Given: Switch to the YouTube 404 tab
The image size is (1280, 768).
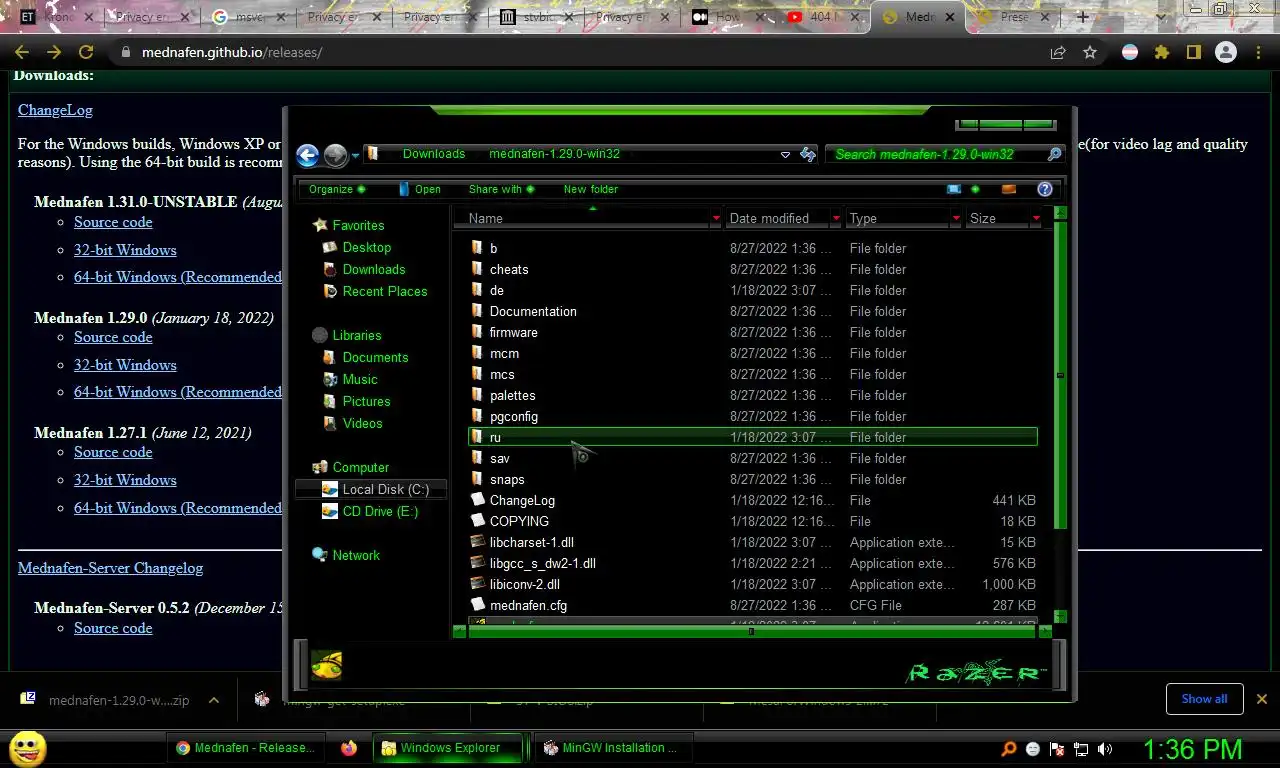Looking at the screenshot, I should [x=822, y=17].
